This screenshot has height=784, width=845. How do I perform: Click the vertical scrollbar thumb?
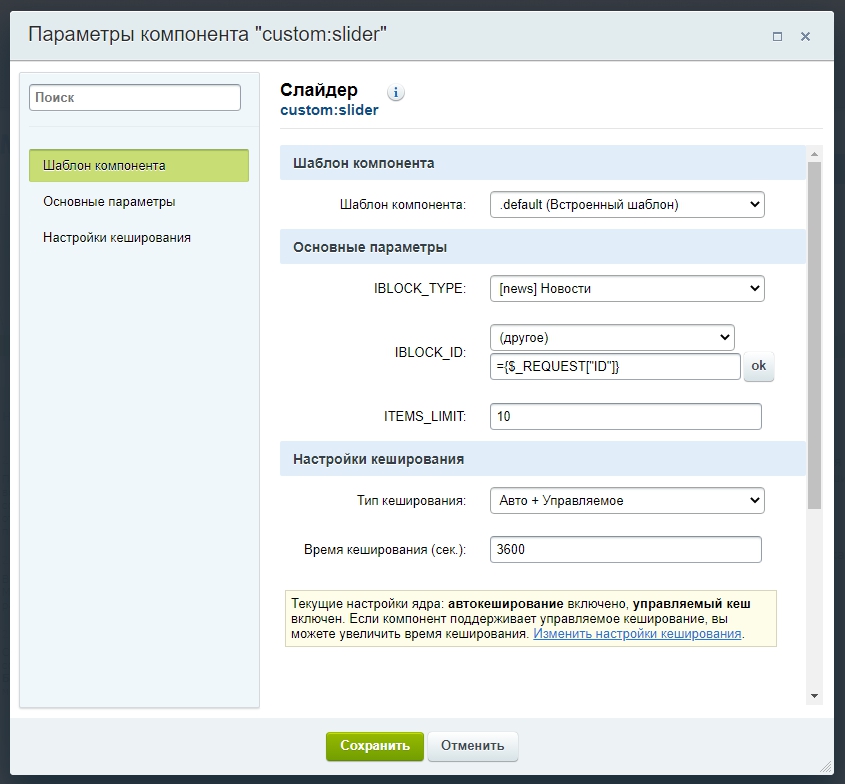pyautogui.click(x=814, y=335)
